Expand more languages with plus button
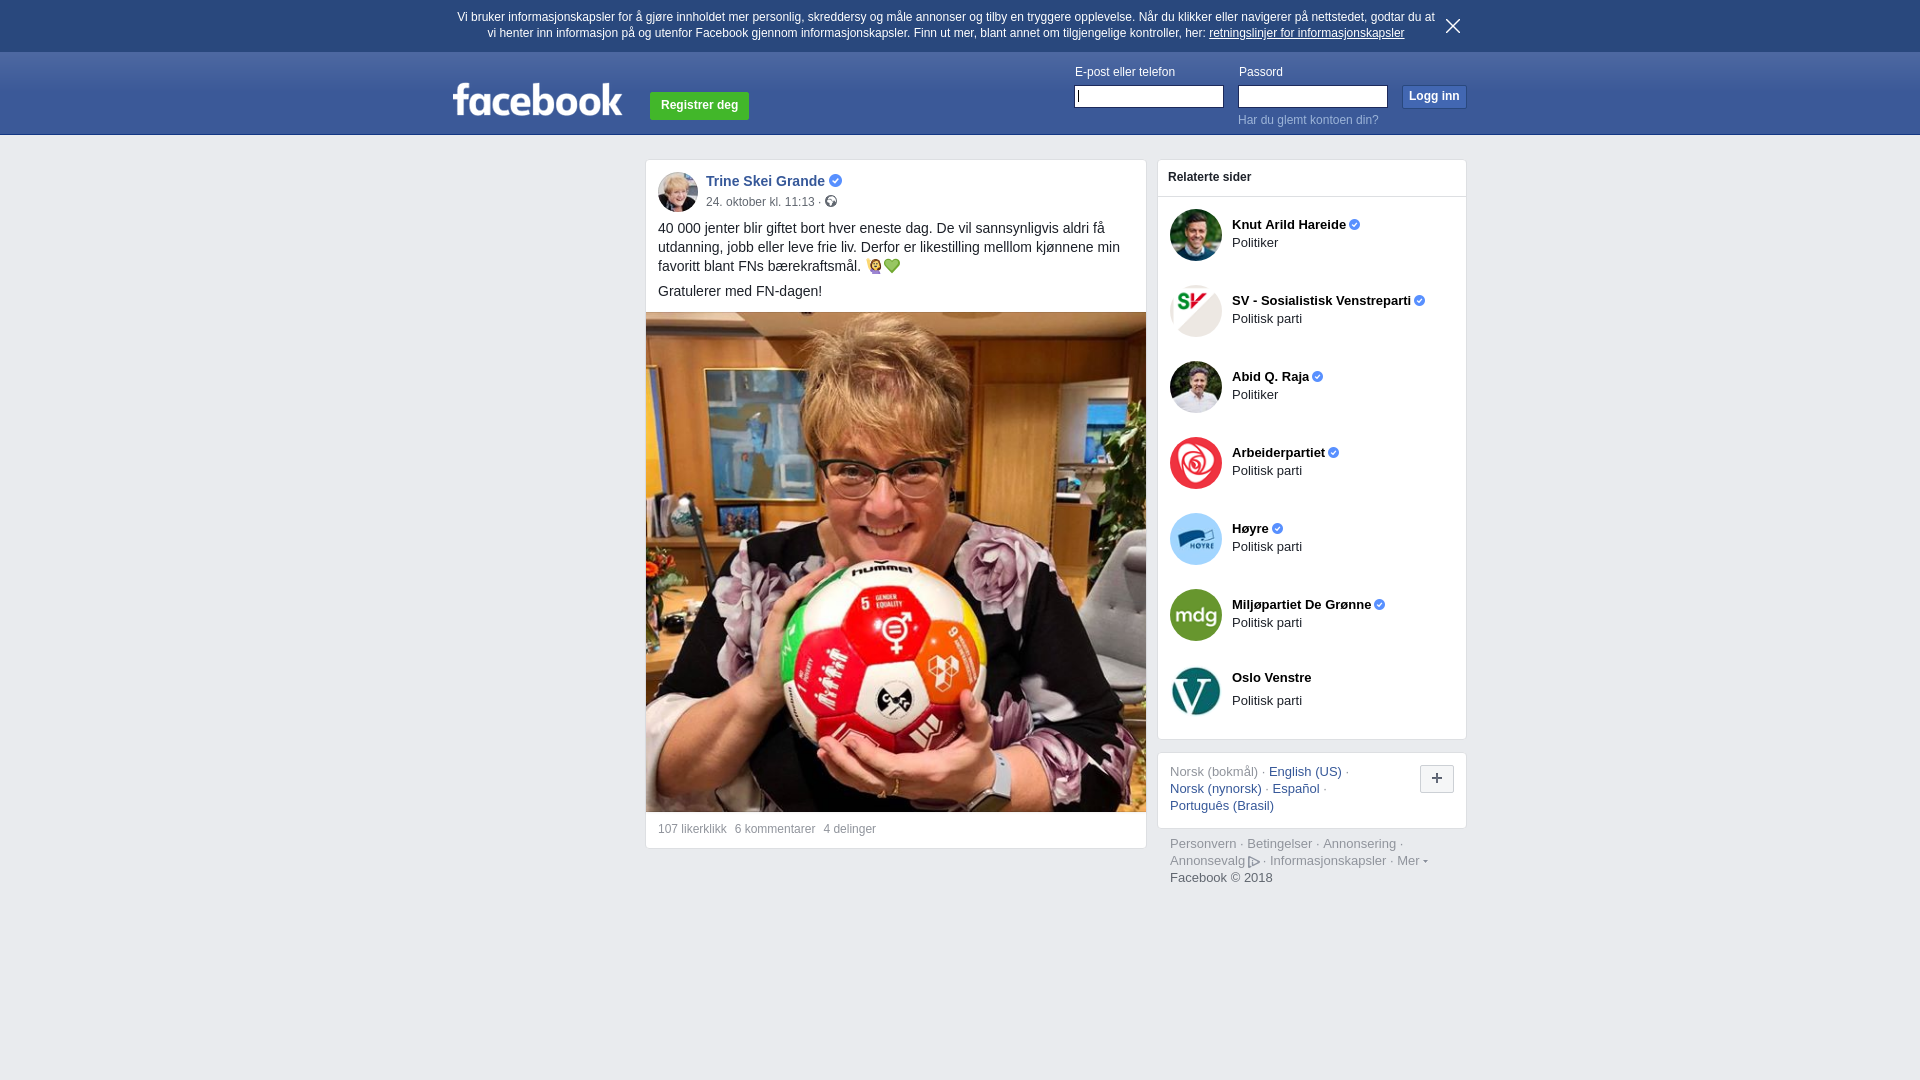 coord(1437,779)
